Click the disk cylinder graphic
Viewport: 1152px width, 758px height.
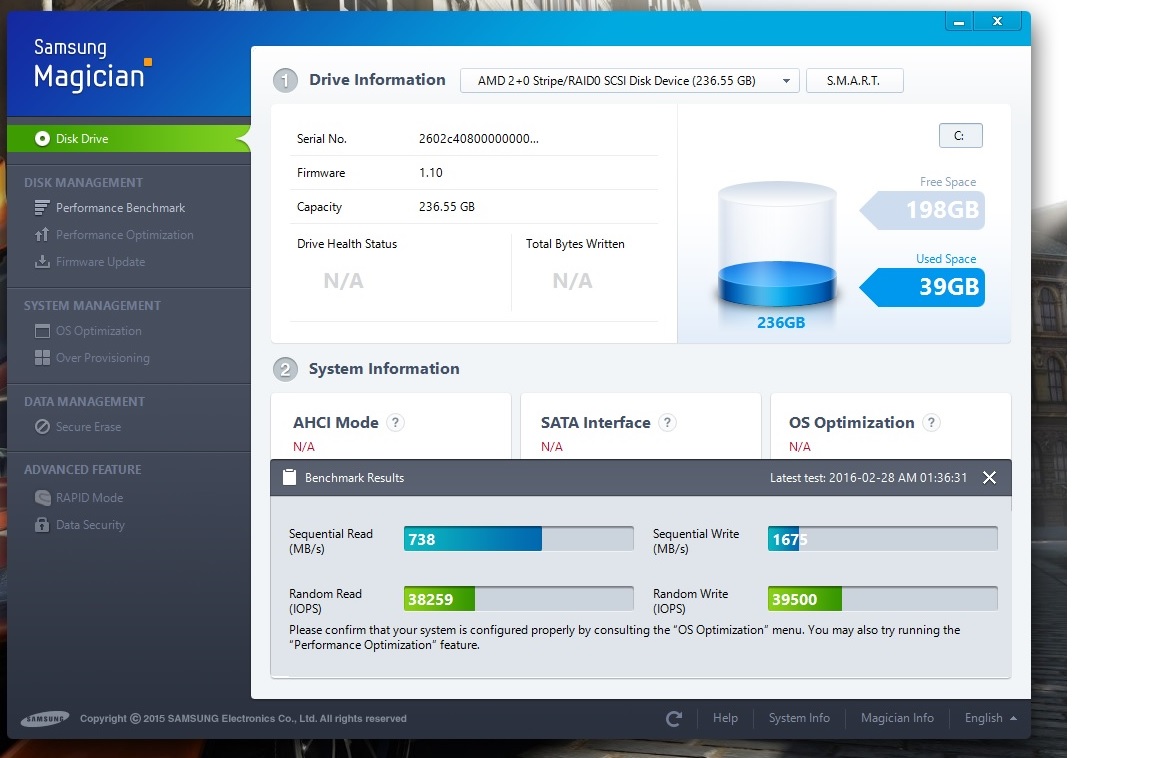point(777,244)
